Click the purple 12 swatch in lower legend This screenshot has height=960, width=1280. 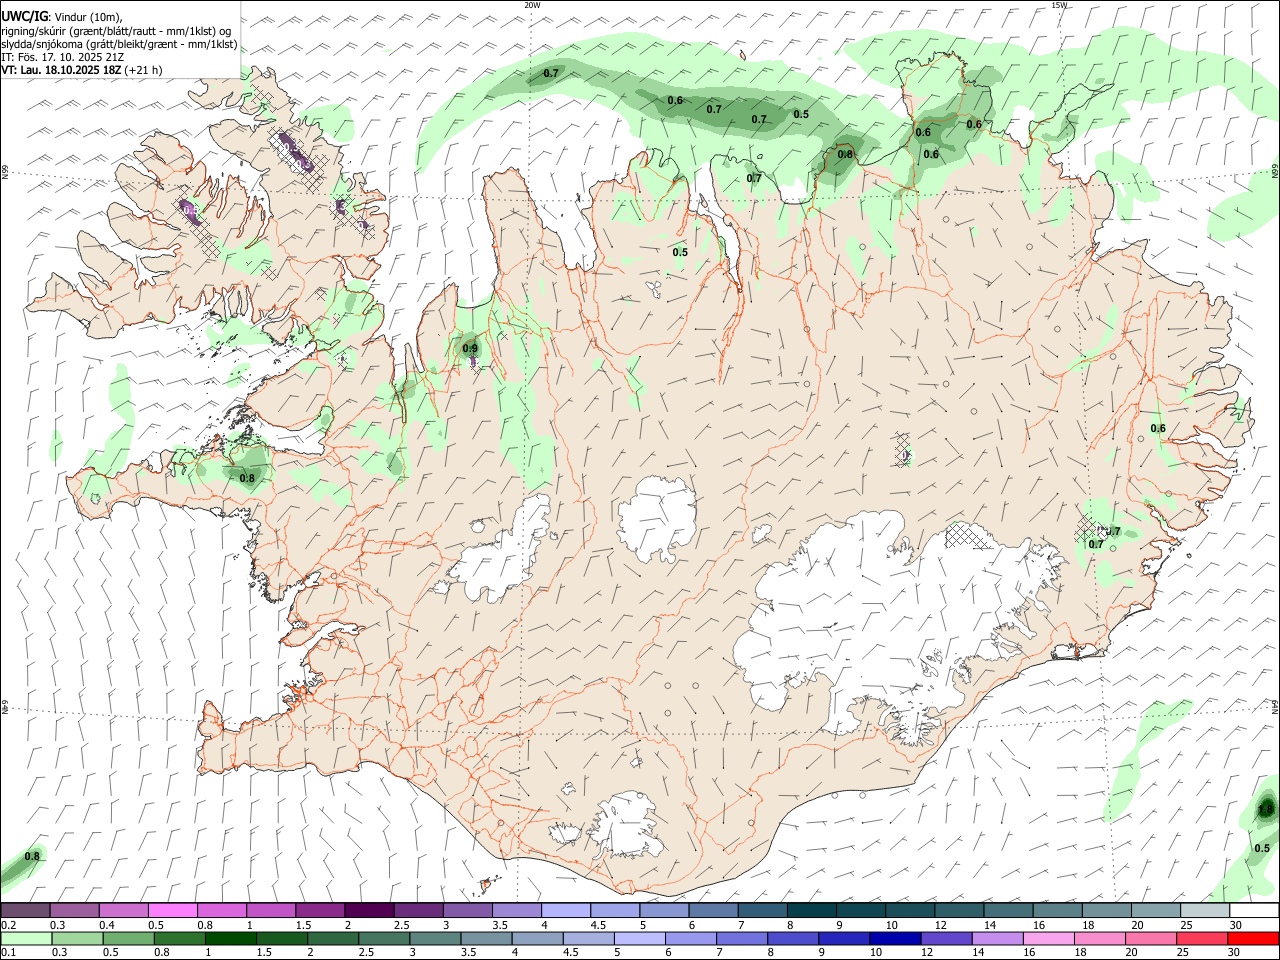945,938
